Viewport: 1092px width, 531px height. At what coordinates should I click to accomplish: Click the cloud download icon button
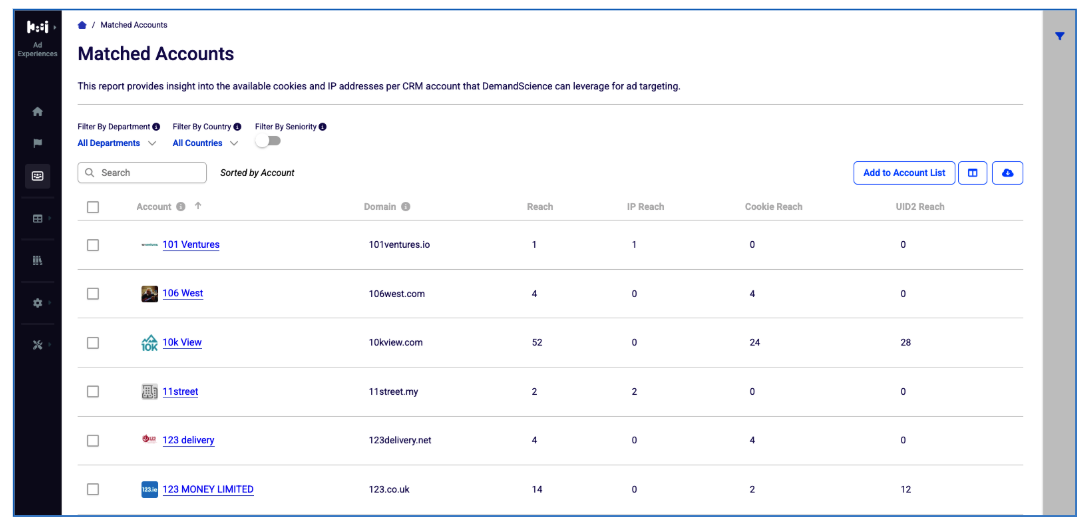point(1007,173)
